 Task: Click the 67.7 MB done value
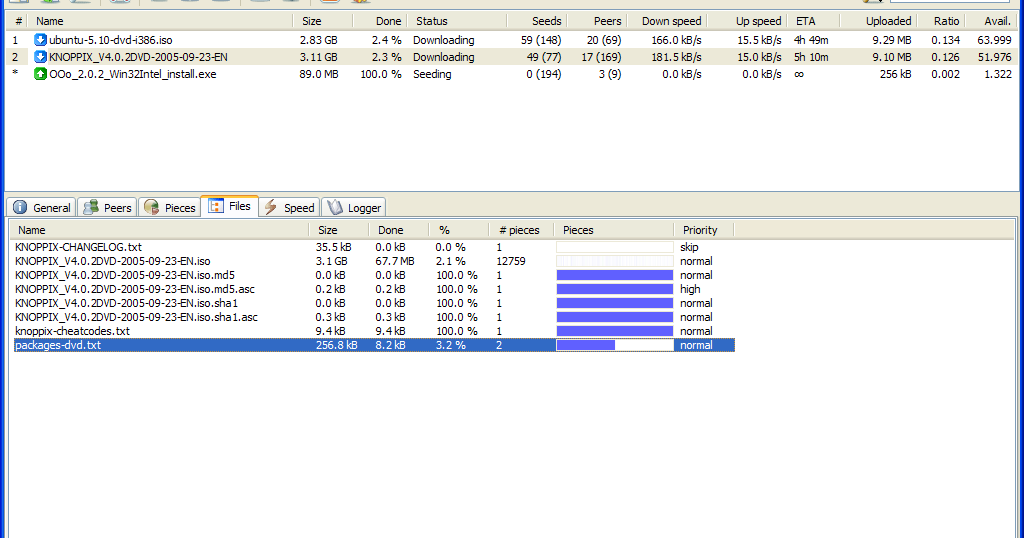[394, 261]
